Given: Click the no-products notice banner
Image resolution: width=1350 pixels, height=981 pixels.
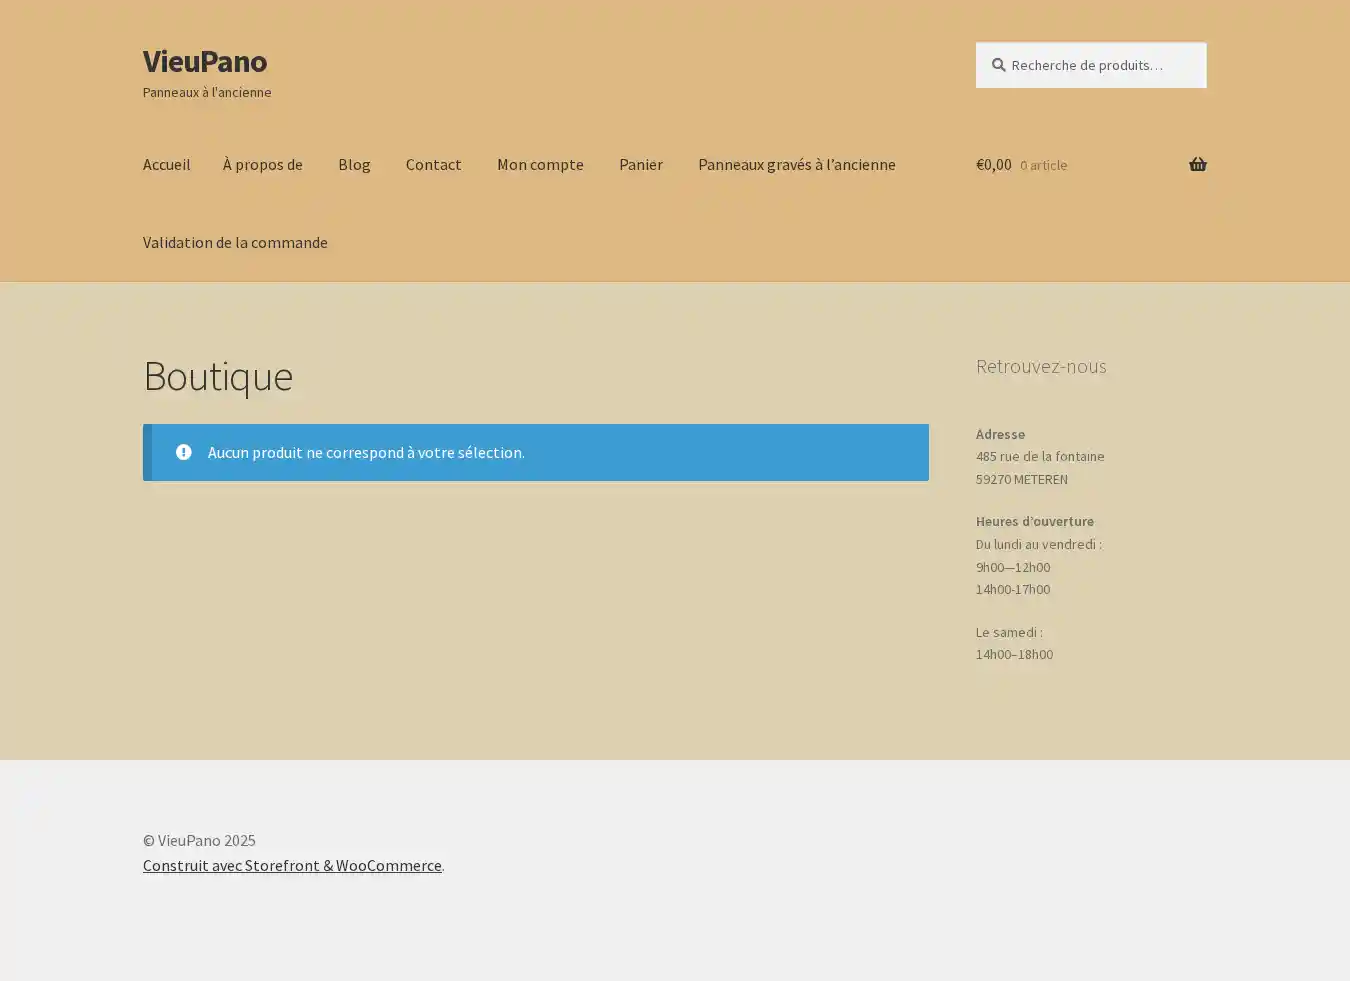Looking at the screenshot, I should pyautogui.click(x=535, y=452).
